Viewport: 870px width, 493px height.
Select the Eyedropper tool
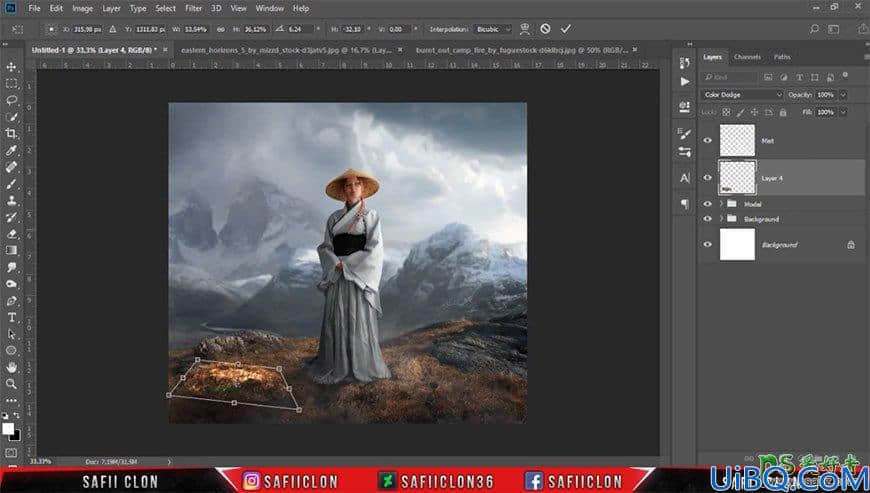point(11,150)
